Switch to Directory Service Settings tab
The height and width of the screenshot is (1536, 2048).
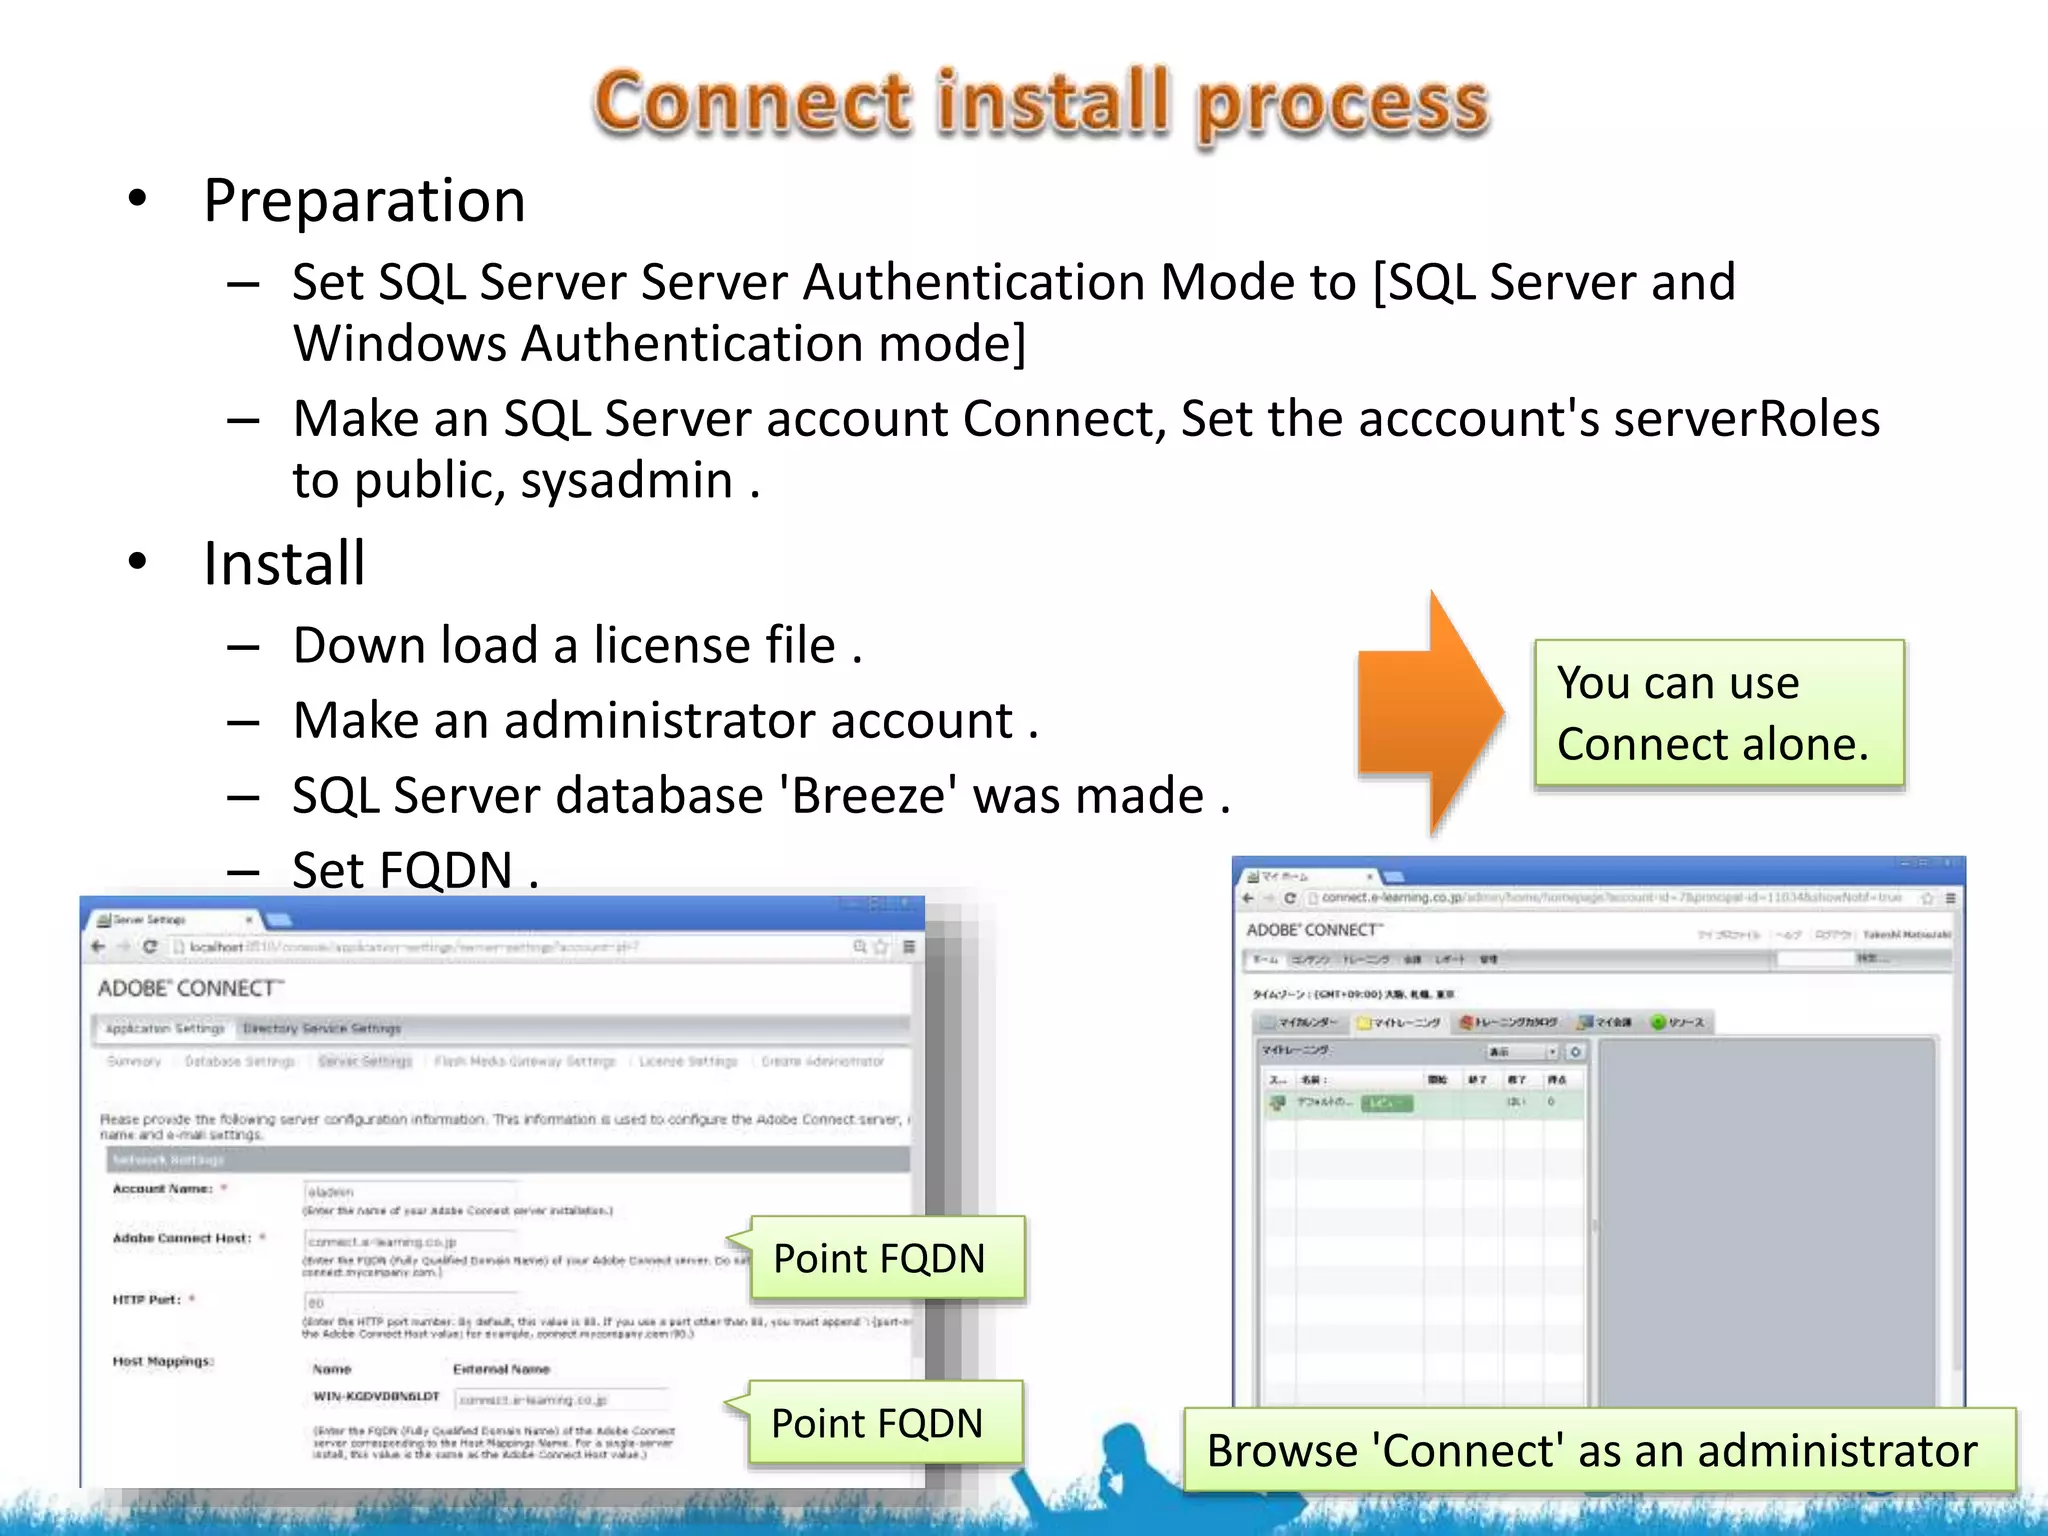tap(322, 1028)
